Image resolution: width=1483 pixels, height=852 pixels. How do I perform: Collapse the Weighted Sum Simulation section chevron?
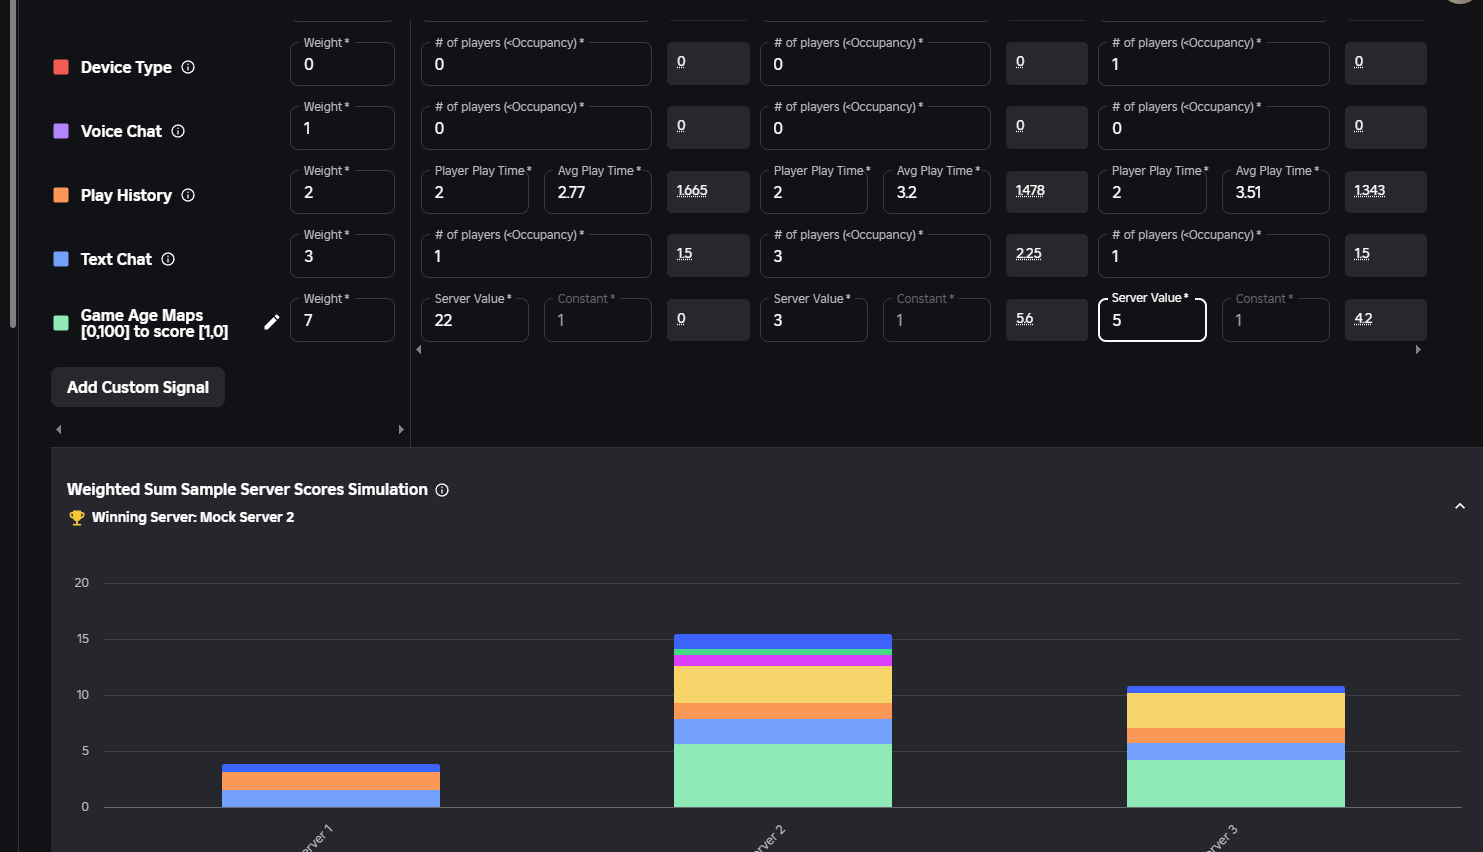click(x=1460, y=506)
